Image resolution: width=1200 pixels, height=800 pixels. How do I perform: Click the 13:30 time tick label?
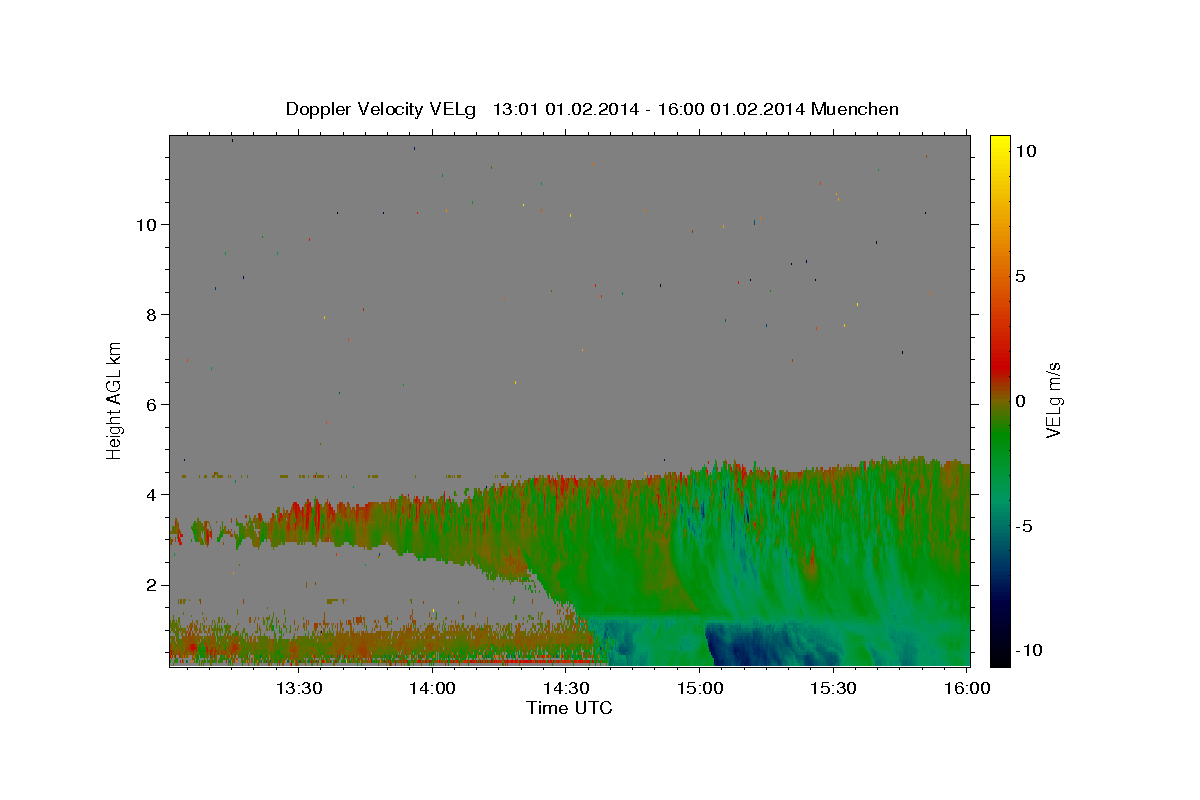pos(299,688)
